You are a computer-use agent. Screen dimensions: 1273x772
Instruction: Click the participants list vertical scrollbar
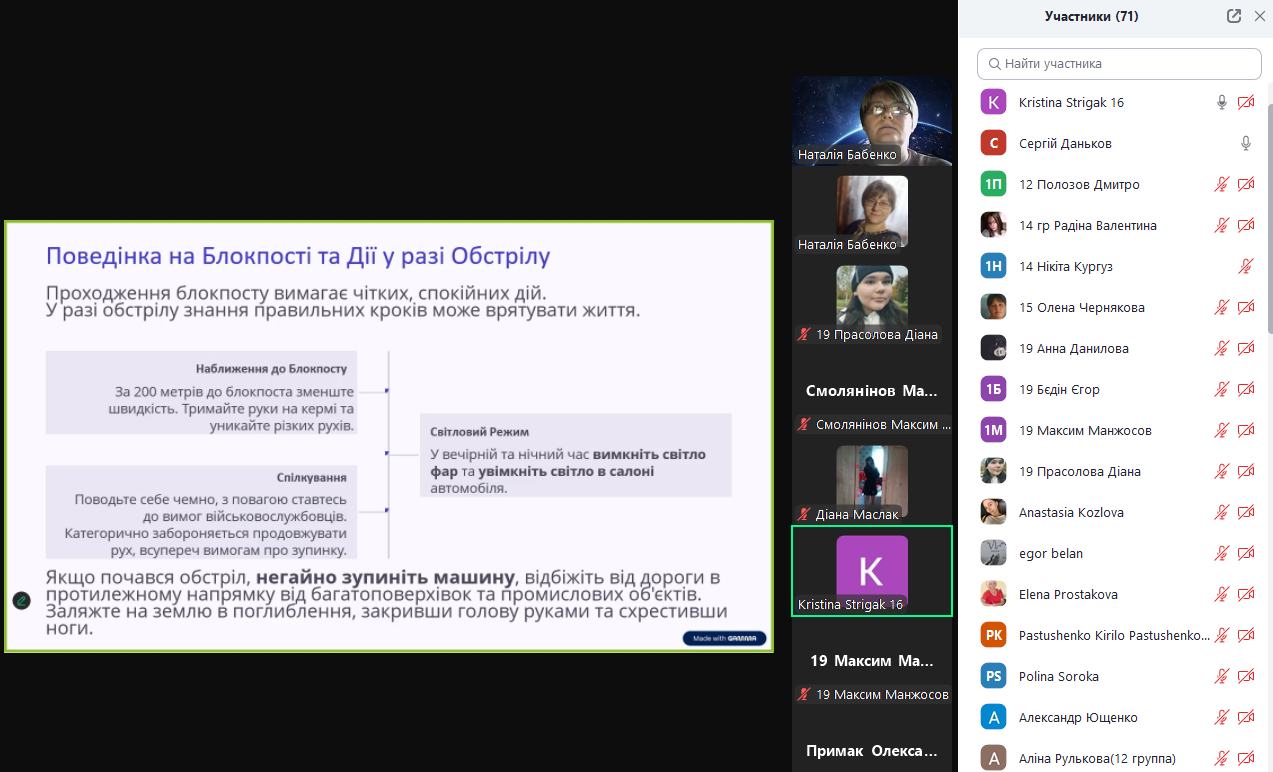point(1268,220)
